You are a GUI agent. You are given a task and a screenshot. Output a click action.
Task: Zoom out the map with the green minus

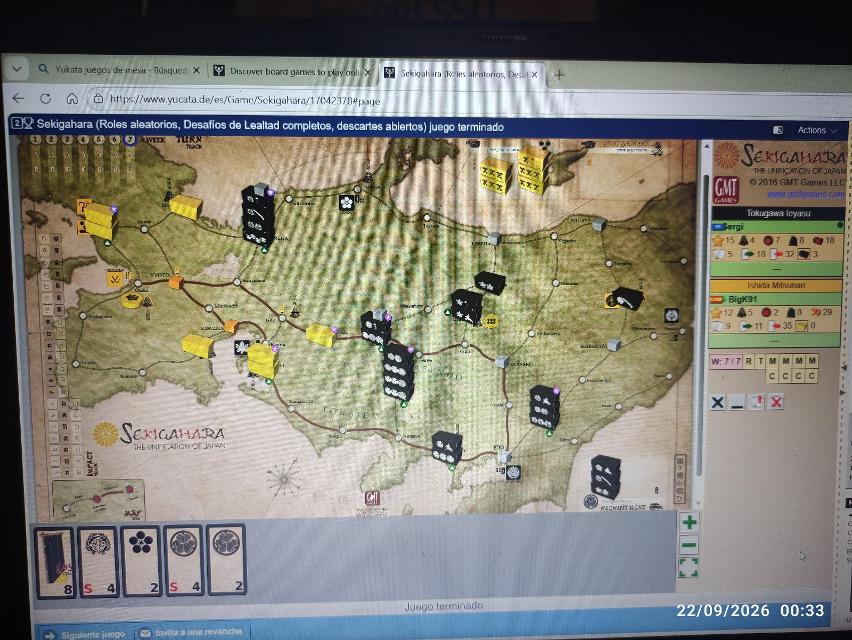pyautogui.click(x=689, y=545)
